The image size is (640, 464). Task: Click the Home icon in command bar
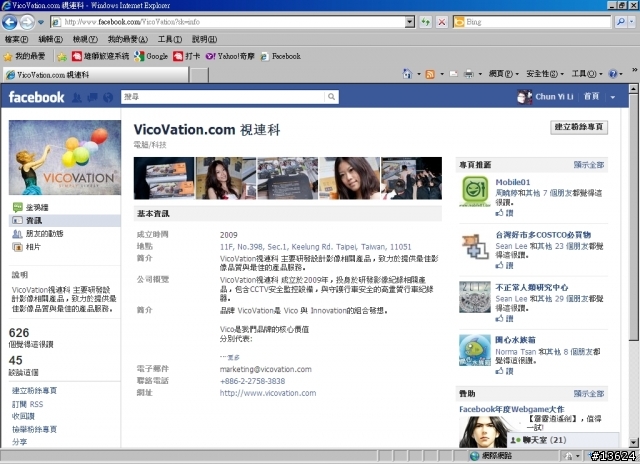407,74
